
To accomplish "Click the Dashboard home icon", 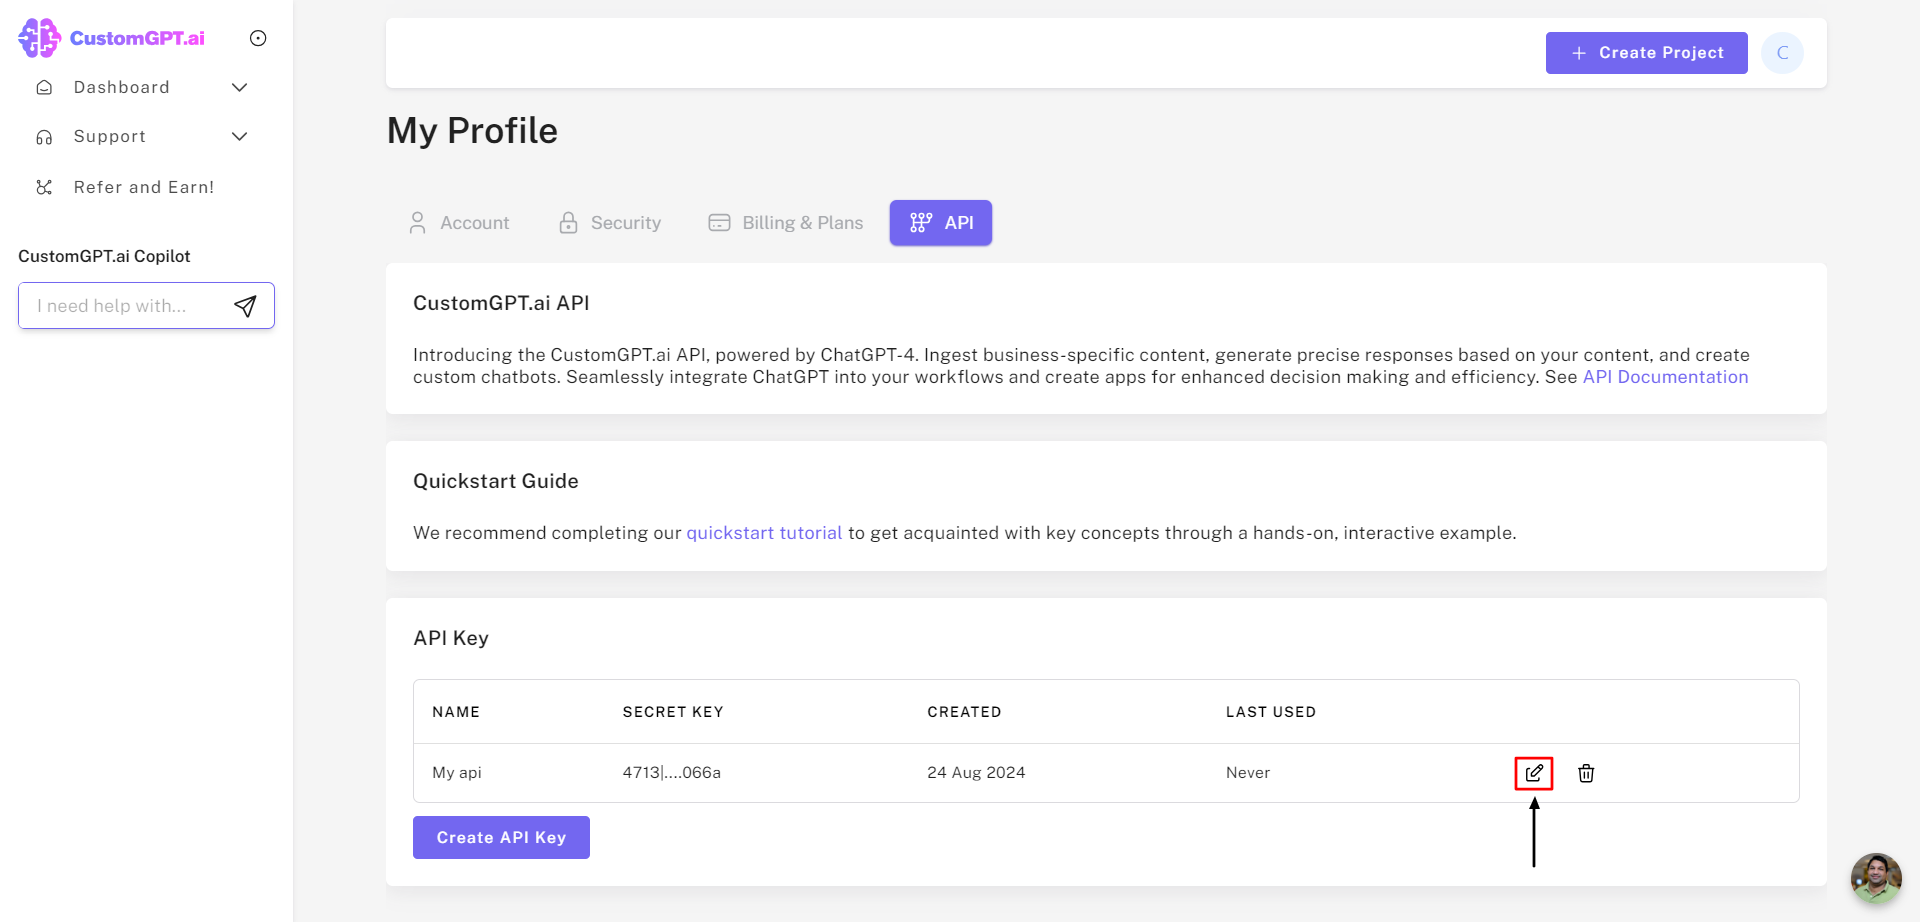I will click(44, 87).
